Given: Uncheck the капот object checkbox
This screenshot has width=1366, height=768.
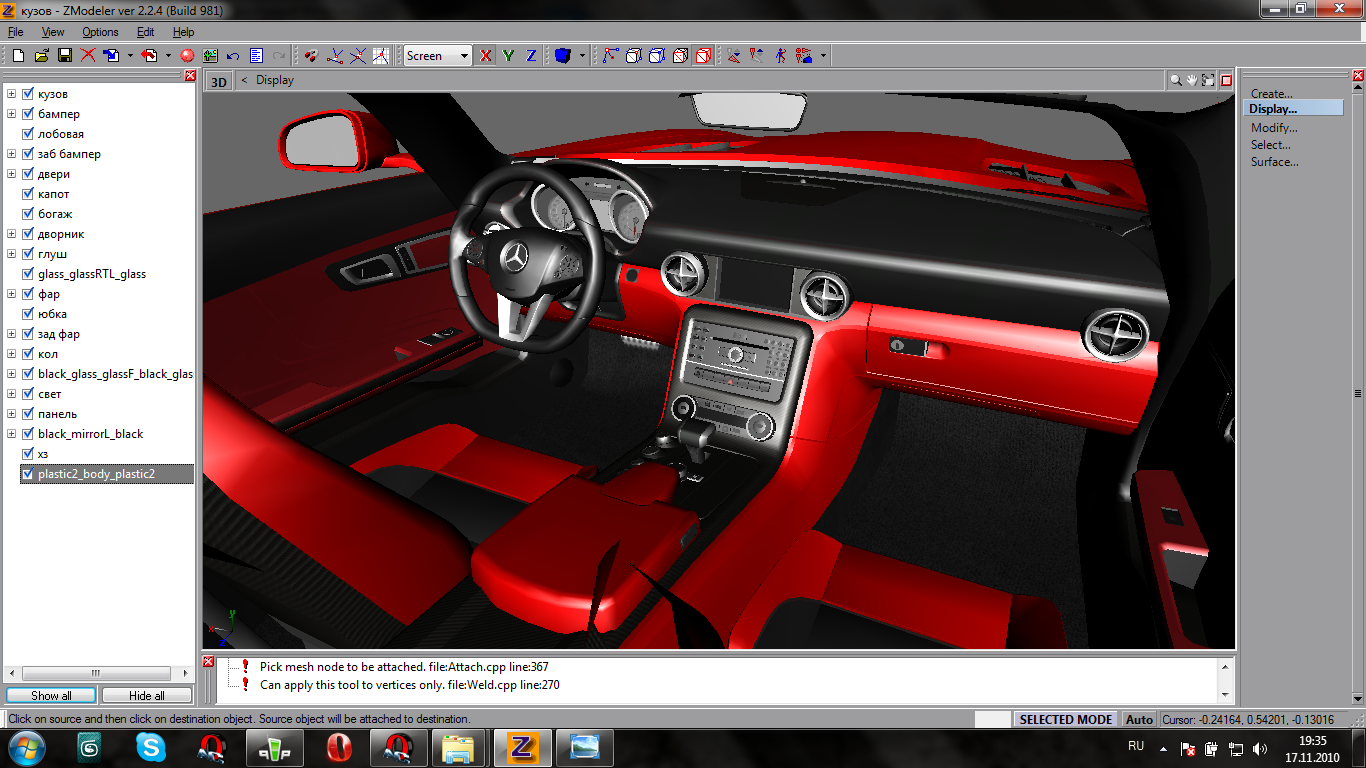Looking at the screenshot, I should [28, 194].
